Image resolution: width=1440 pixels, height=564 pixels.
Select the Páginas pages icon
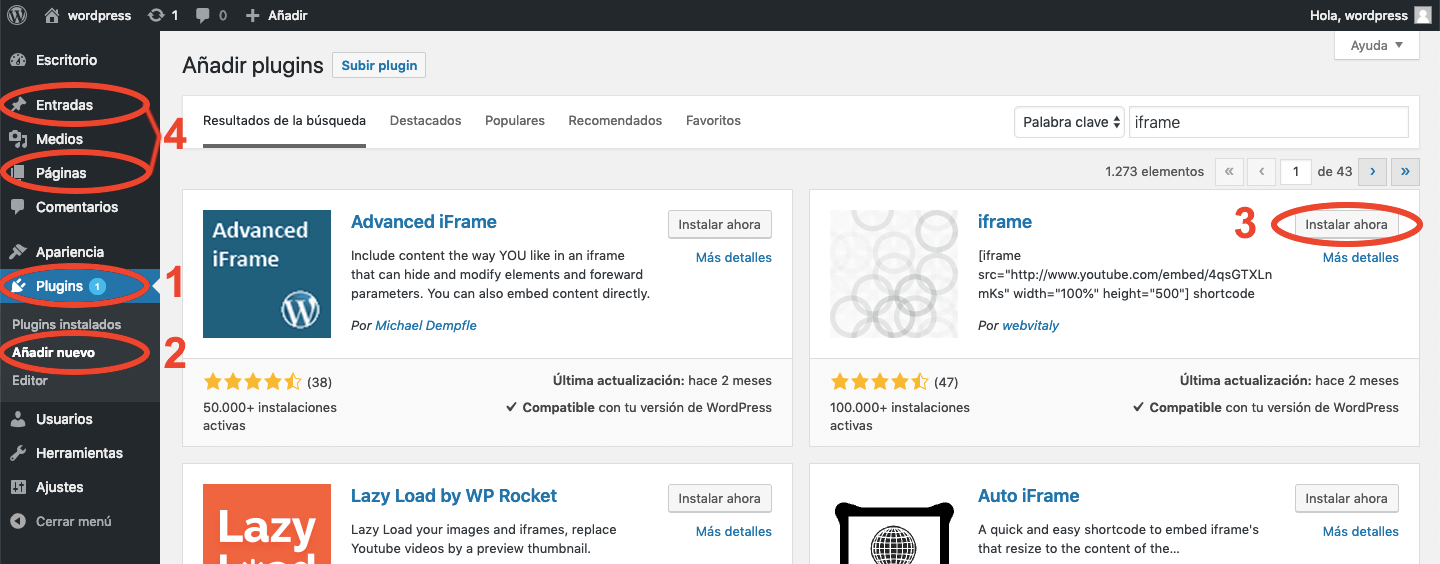pos(18,173)
